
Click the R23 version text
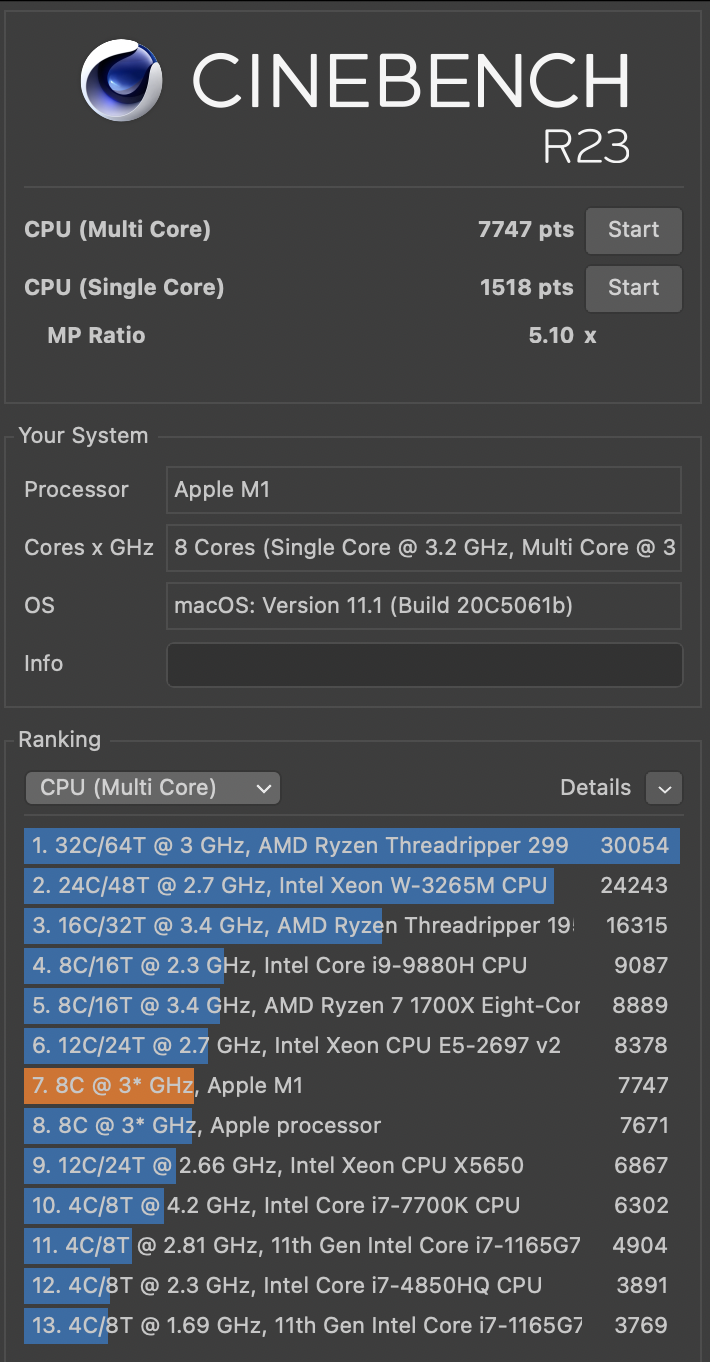586,147
